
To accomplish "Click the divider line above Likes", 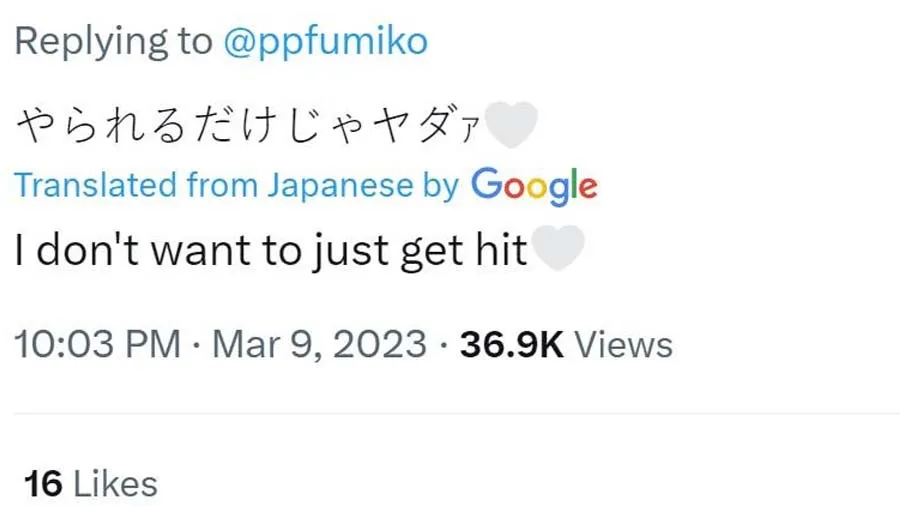I will [x=450, y=412].
